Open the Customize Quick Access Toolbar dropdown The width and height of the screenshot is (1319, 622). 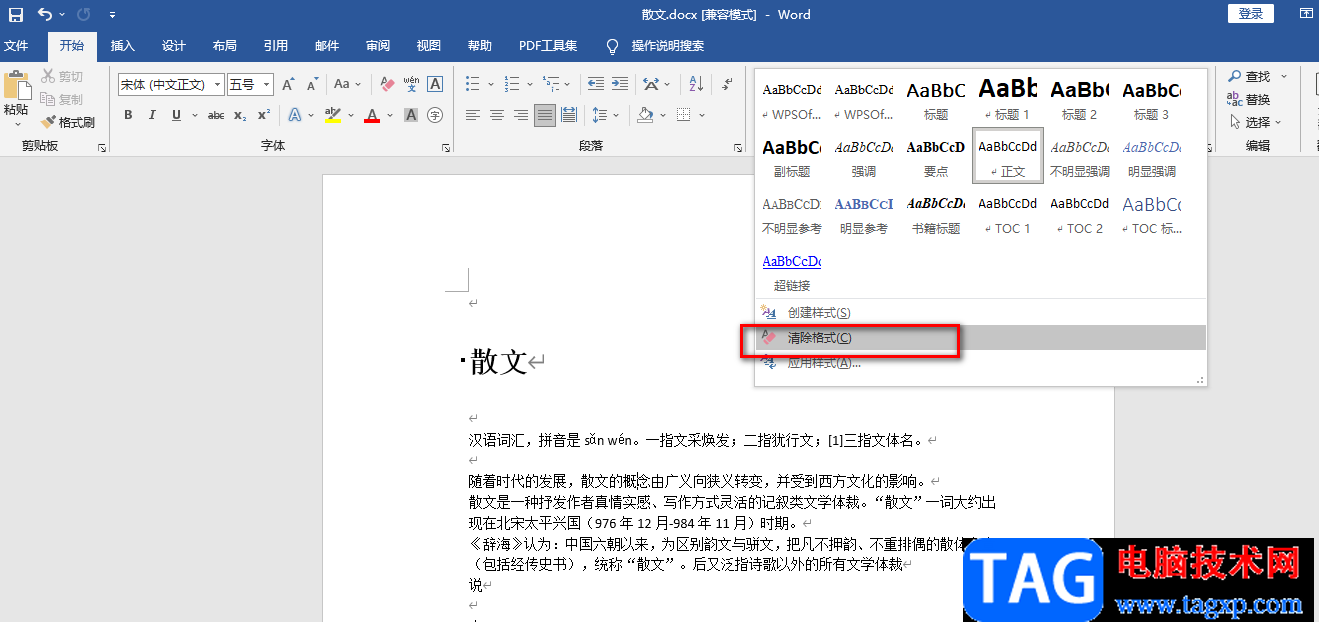[112, 14]
